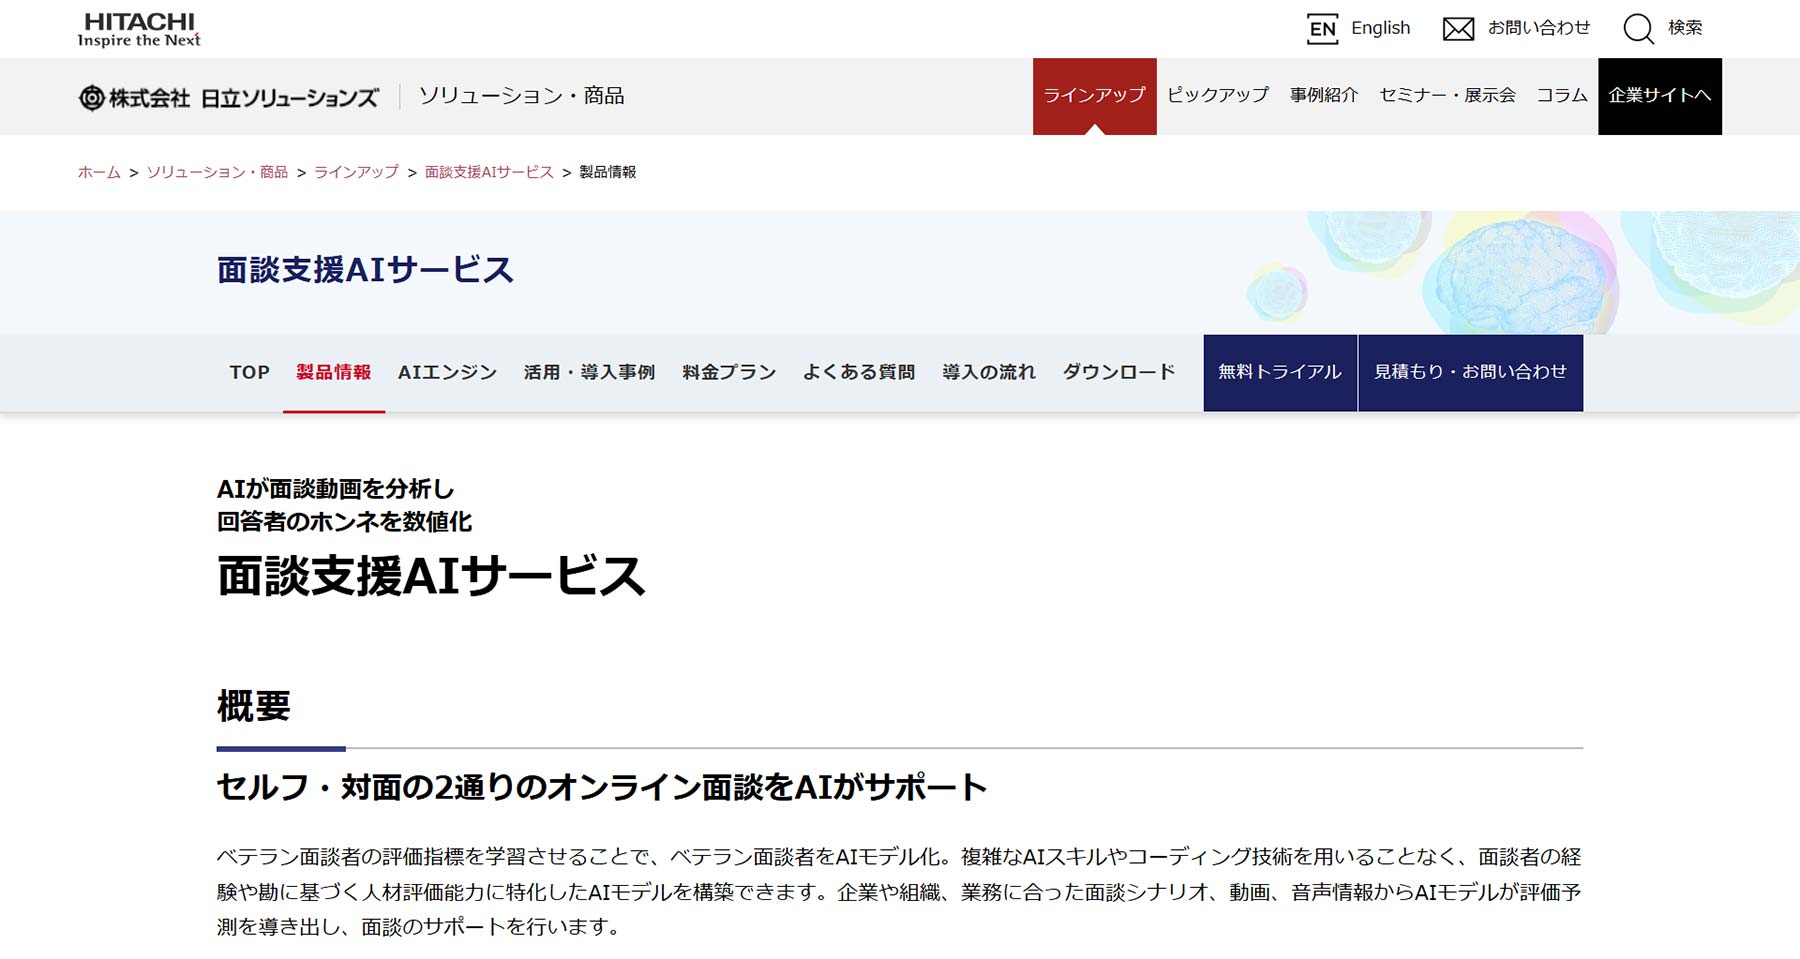1800x959 pixels.
Task: Click the 概要 section heading
Action: click(254, 706)
